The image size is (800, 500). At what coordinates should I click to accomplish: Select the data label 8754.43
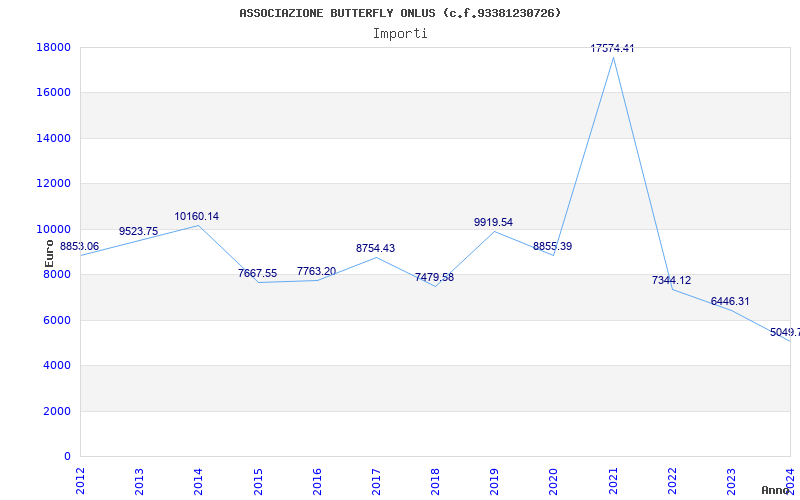376,248
